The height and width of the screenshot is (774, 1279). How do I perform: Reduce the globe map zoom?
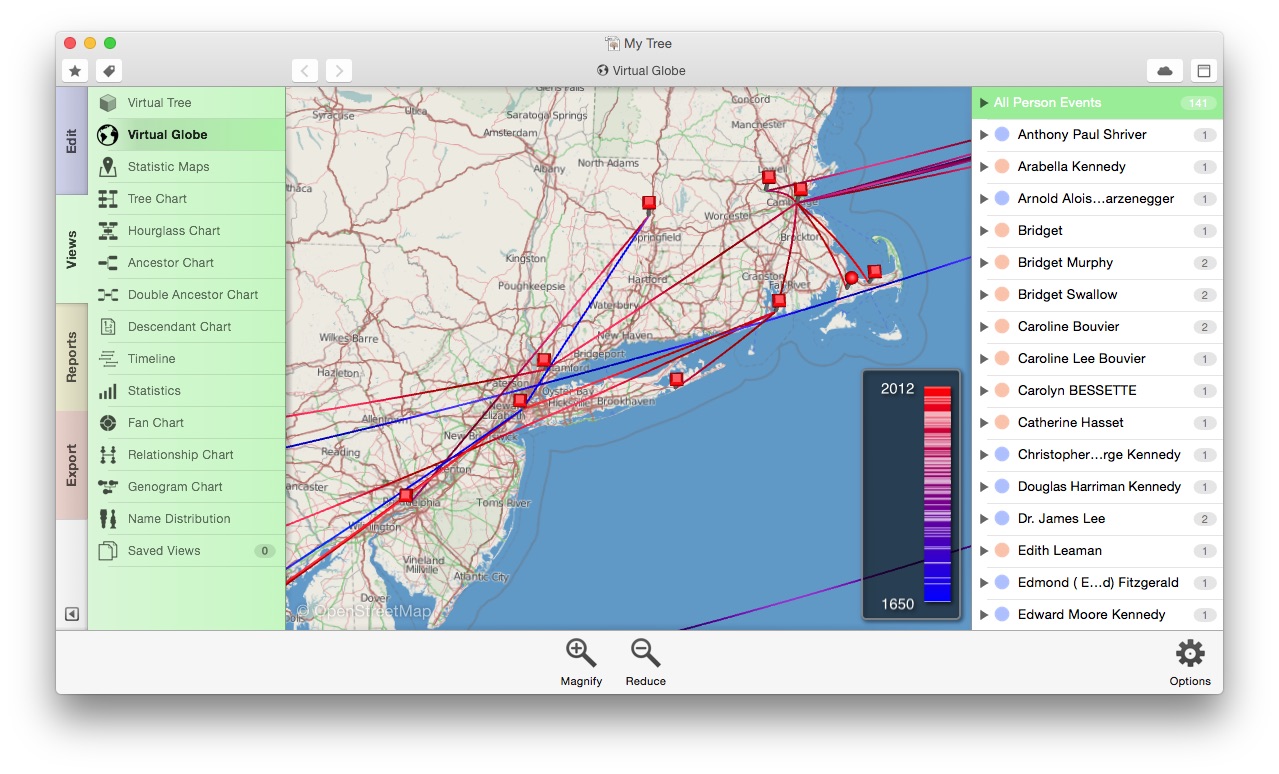click(x=645, y=662)
